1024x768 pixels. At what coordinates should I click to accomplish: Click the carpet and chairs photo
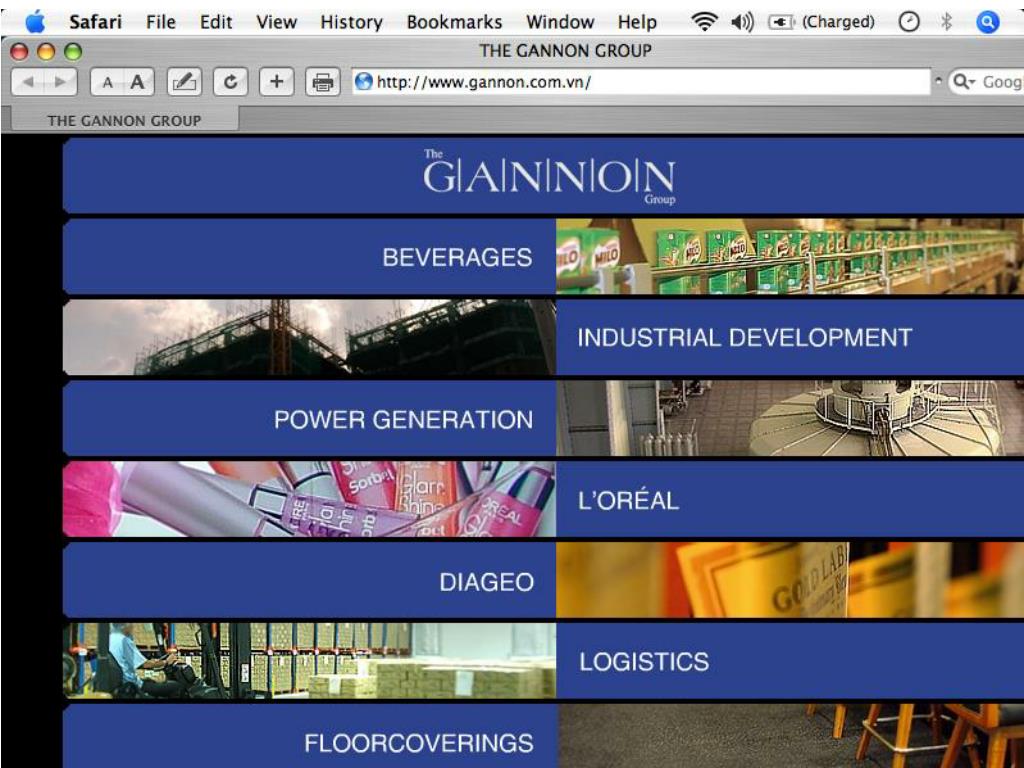pos(790,737)
